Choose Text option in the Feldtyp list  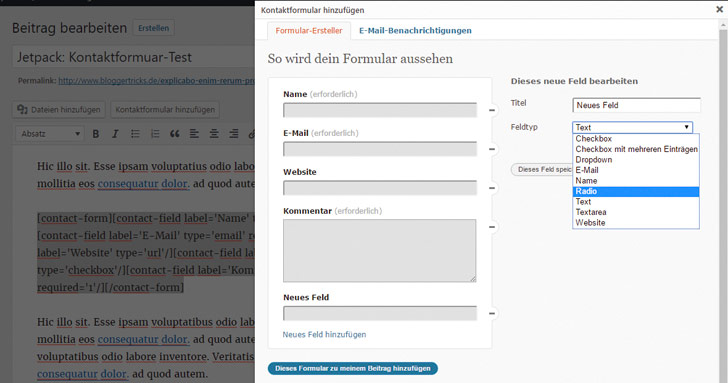[x=636, y=202]
